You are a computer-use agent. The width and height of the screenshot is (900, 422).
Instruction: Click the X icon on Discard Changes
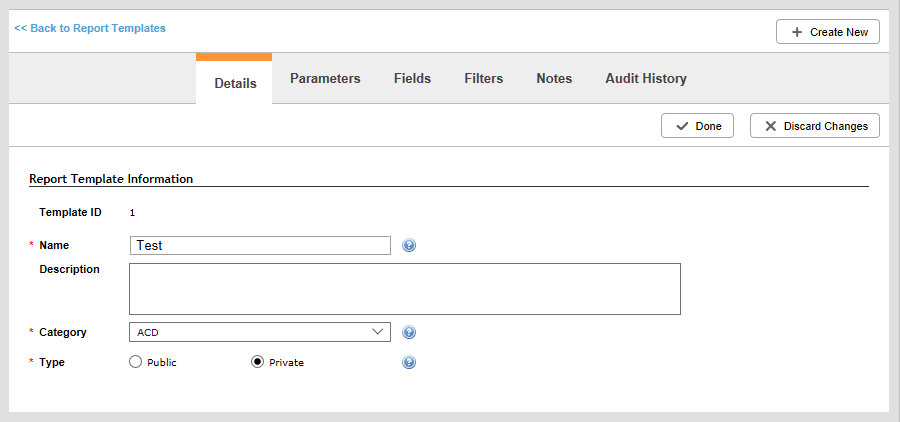(x=771, y=126)
